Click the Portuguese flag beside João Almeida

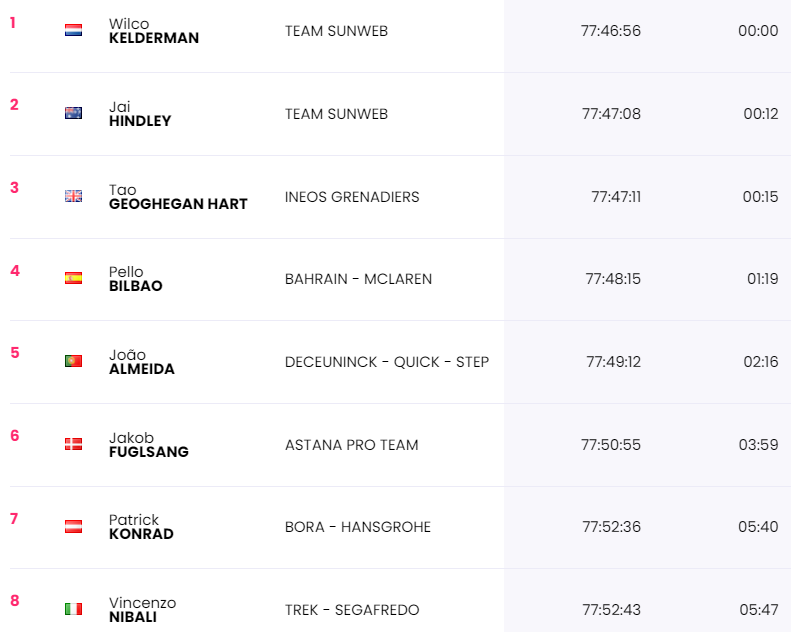click(x=73, y=361)
